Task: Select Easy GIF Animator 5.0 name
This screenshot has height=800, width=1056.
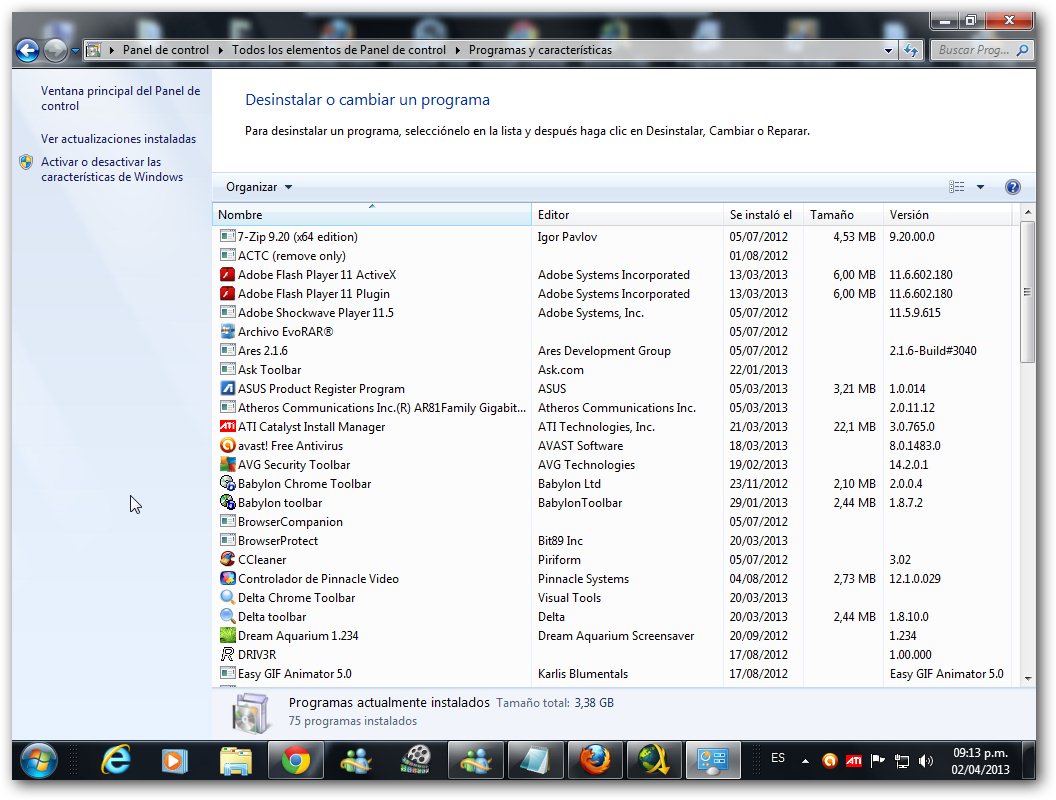Action: point(294,673)
